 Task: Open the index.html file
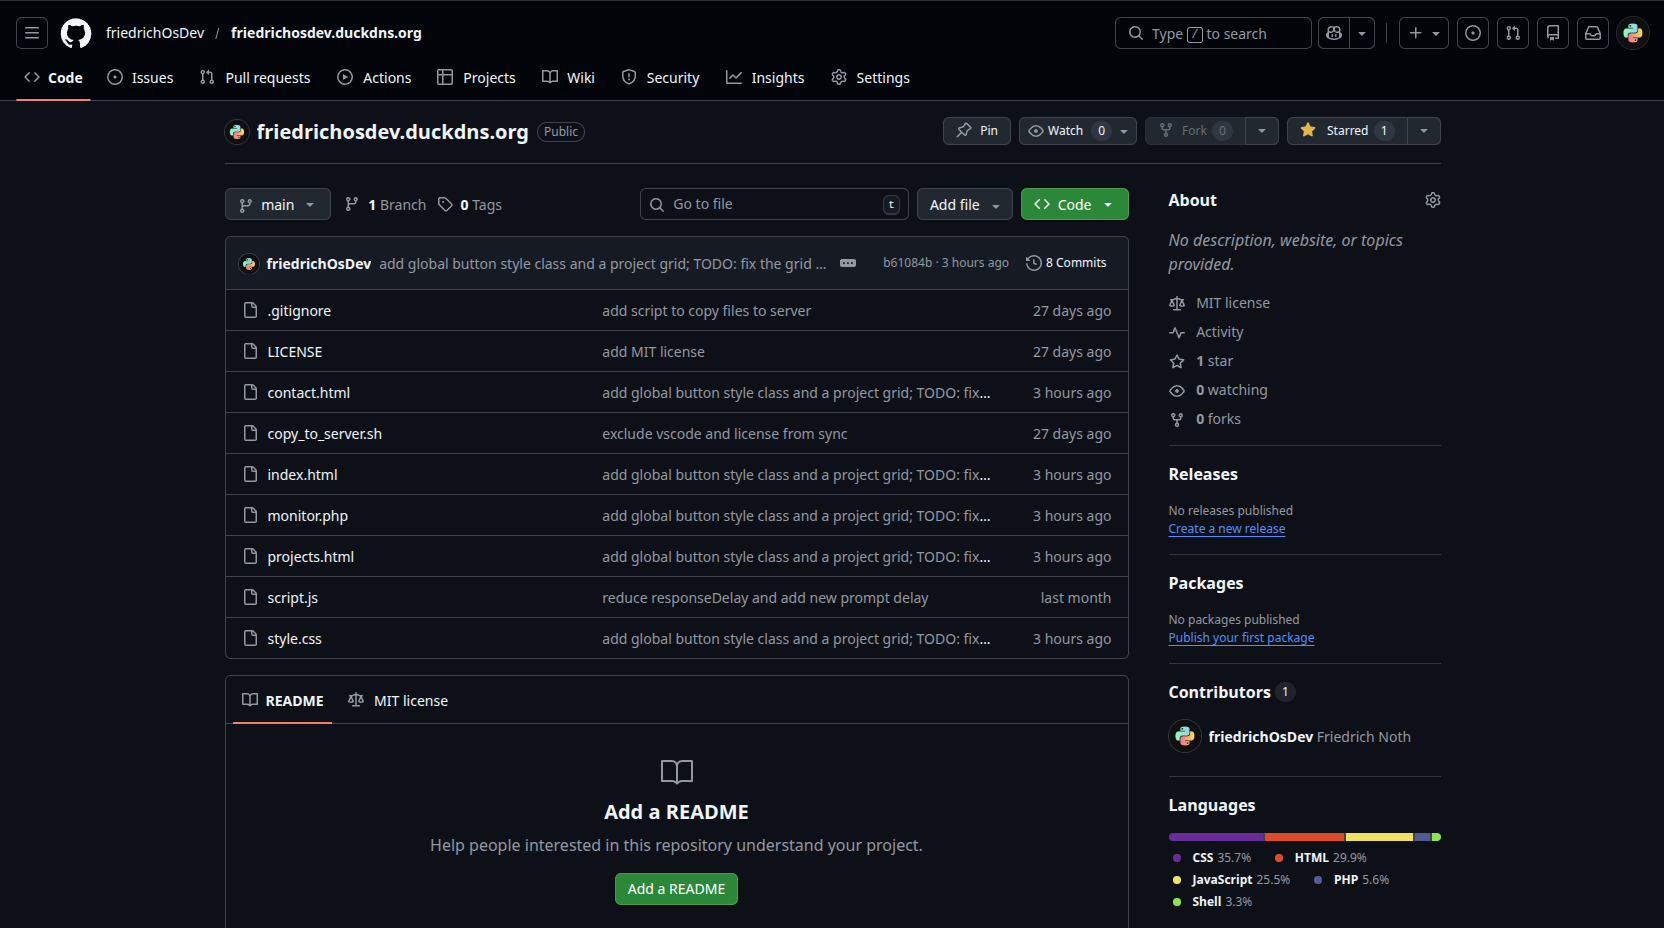pos(302,475)
